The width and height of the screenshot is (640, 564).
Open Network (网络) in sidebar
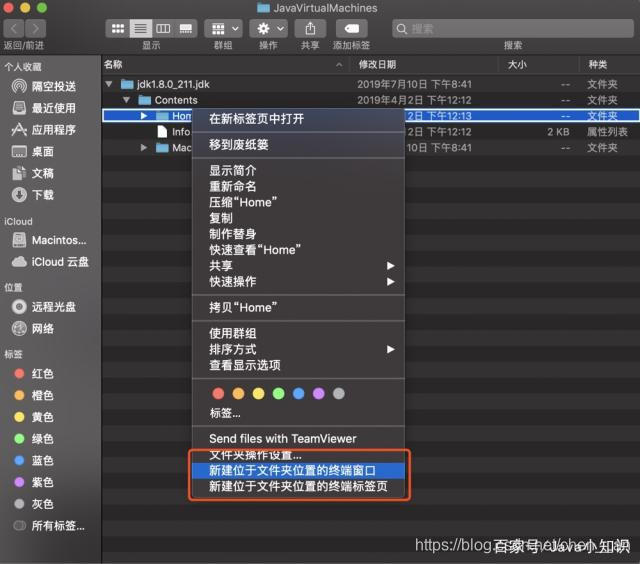pyautogui.click(x=33, y=329)
